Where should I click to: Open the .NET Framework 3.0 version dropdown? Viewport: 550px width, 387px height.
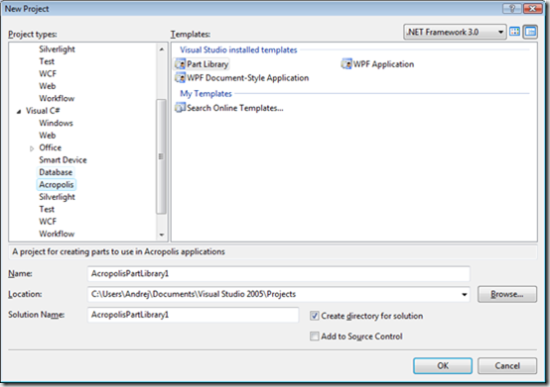(455, 32)
